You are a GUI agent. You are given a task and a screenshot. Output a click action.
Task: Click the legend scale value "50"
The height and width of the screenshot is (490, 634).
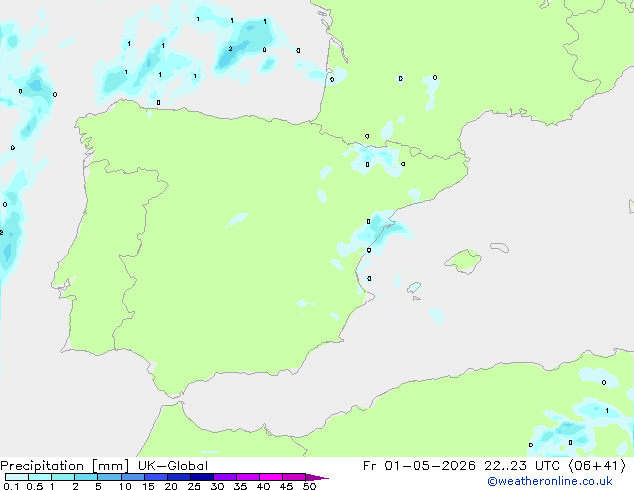tap(309, 486)
